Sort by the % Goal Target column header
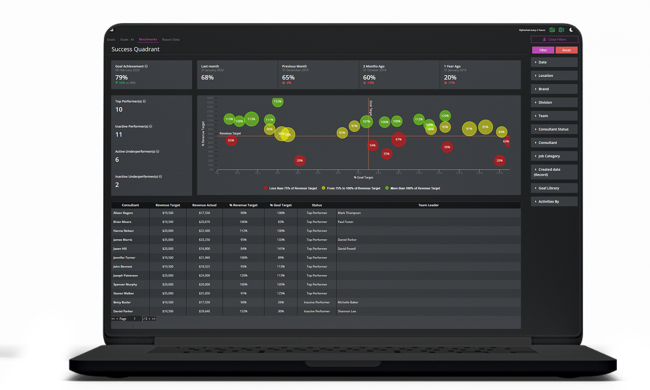The height and width of the screenshot is (390, 650). pyautogui.click(x=281, y=205)
